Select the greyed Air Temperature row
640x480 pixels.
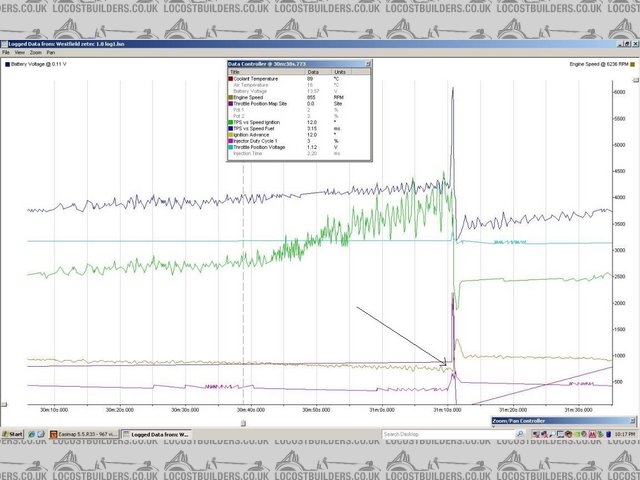click(299, 85)
